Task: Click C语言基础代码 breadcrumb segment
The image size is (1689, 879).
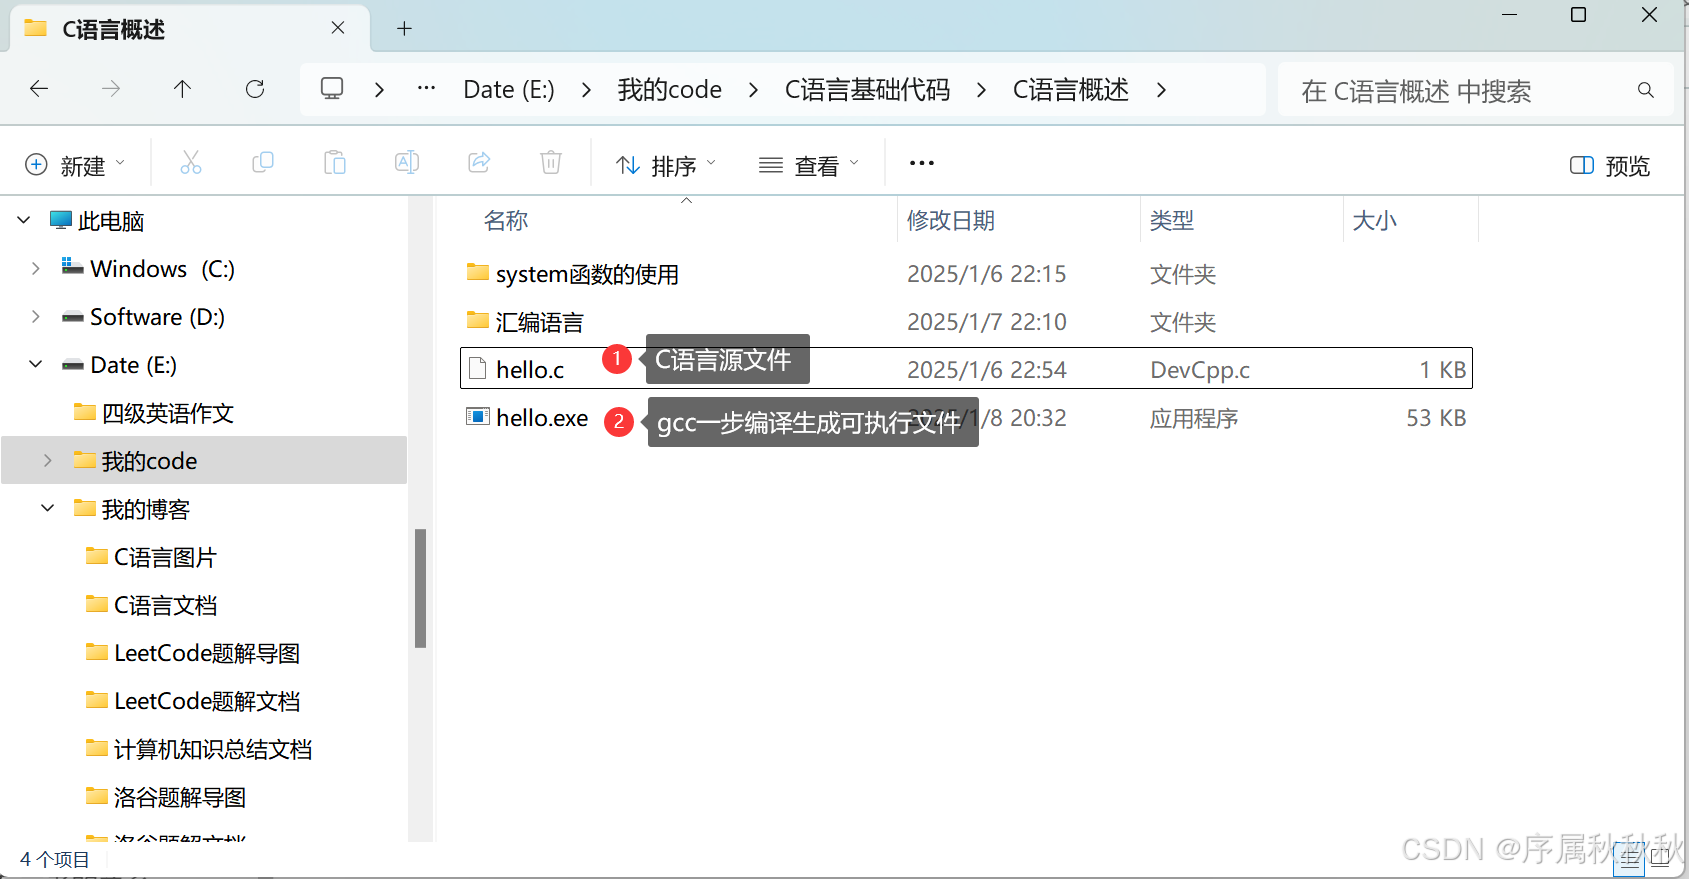Action: (x=867, y=90)
